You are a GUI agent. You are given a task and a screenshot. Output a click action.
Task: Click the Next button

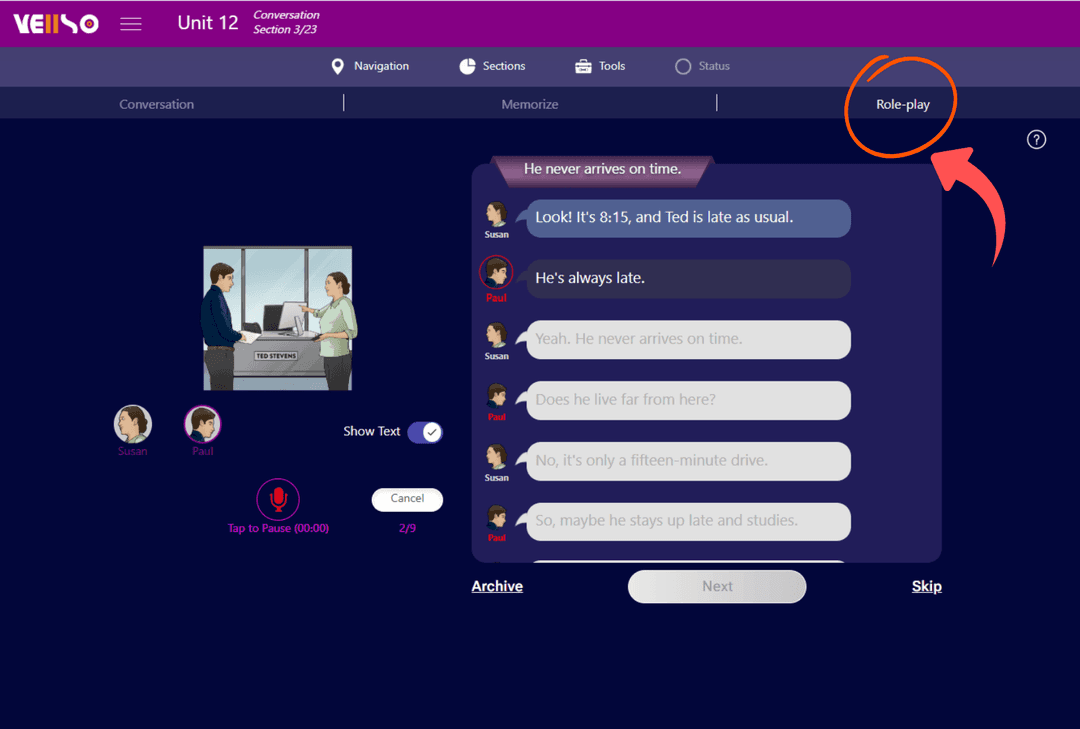point(716,587)
